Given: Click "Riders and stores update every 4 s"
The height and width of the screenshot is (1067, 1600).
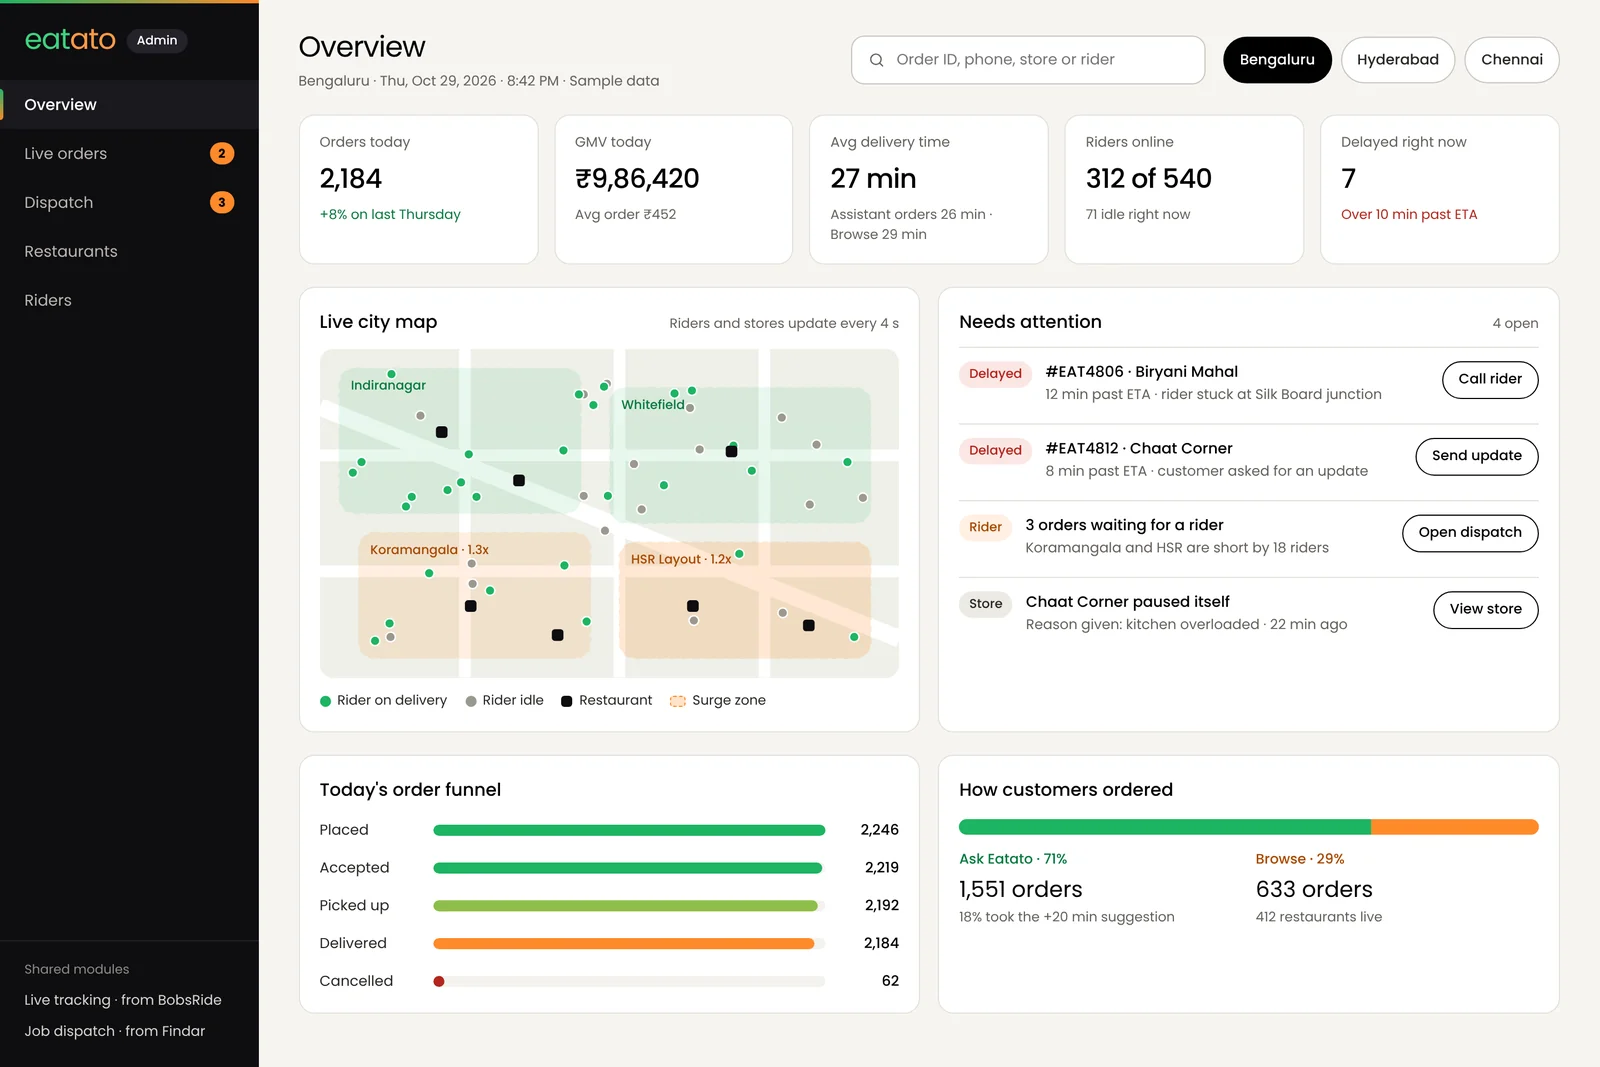Looking at the screenshot, I should [x=784, y=324].
